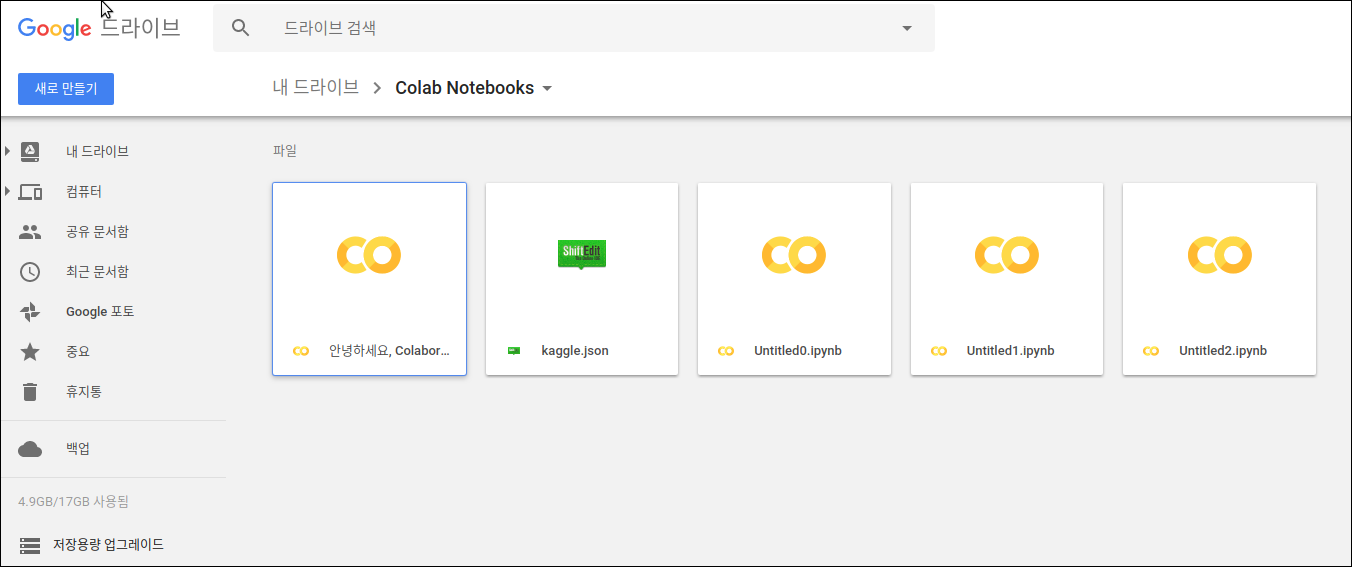Expand 컴퓨터 tree arrow
Screen dimensions: 1352x567
point(8,191)
